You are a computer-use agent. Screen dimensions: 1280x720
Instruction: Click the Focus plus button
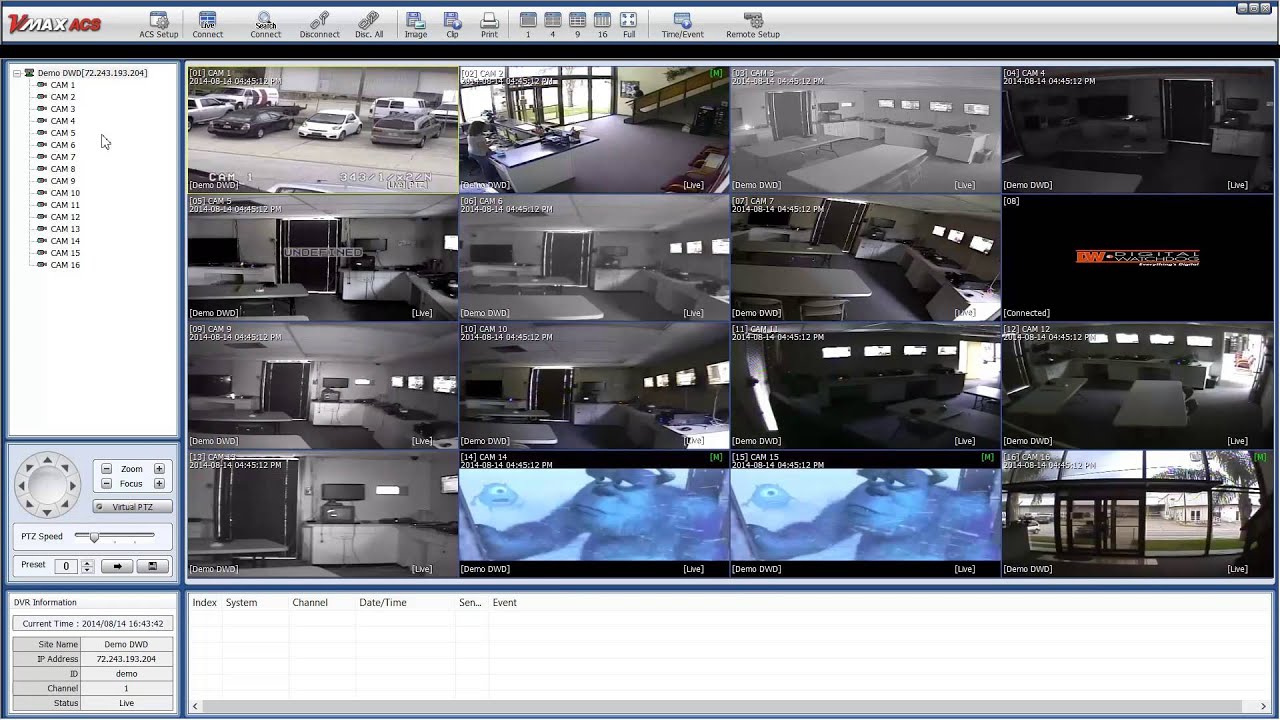click(x=159, y=484)
